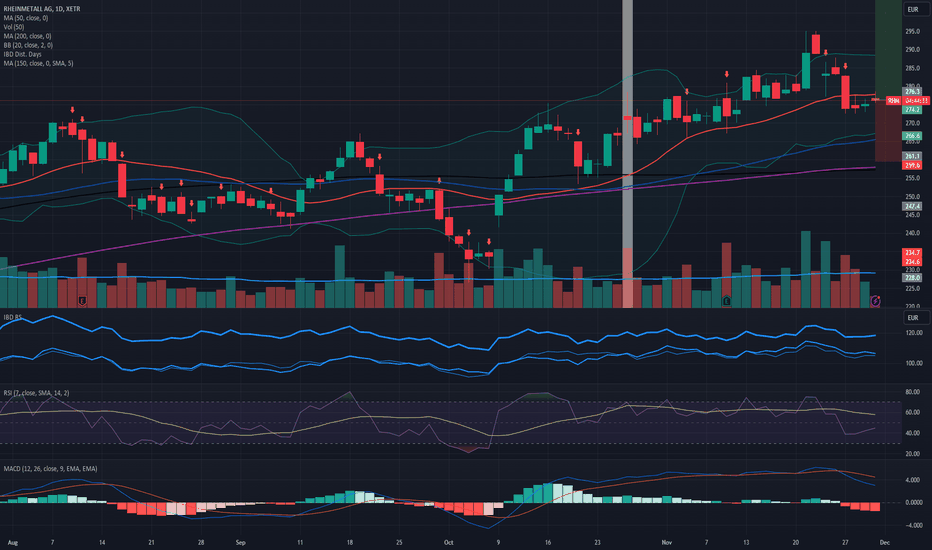Click the 247.4 gray price tag
The image size is (932, 550).
click(x=912, y=206)
